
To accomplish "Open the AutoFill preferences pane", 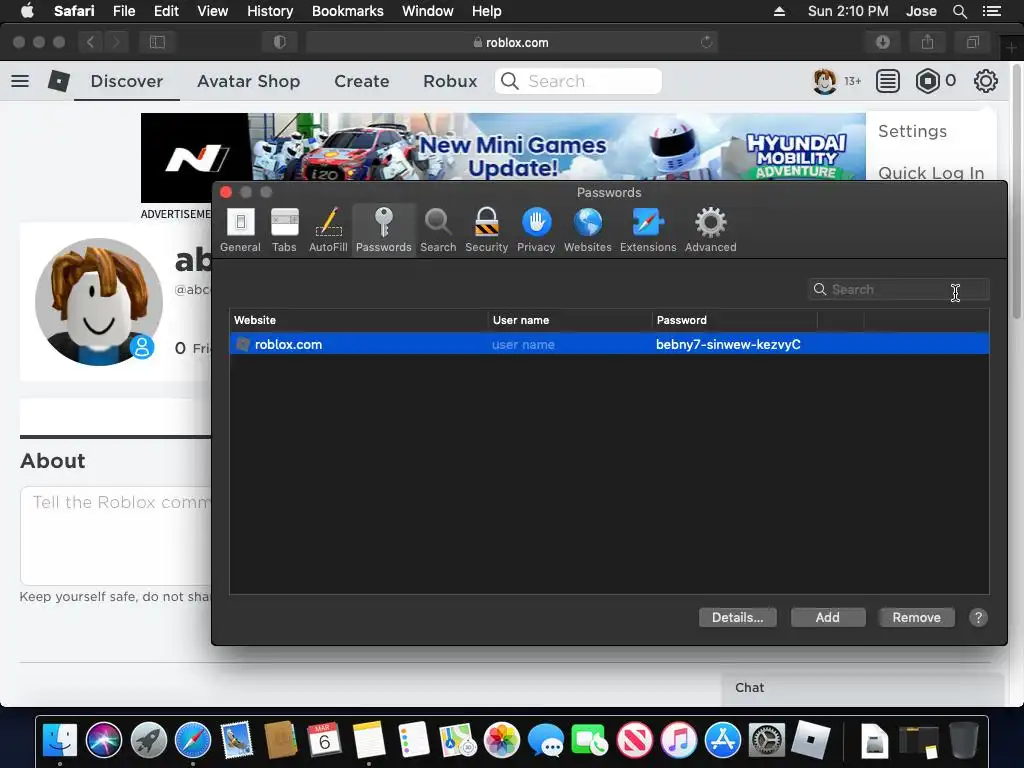I will (328, 230).
